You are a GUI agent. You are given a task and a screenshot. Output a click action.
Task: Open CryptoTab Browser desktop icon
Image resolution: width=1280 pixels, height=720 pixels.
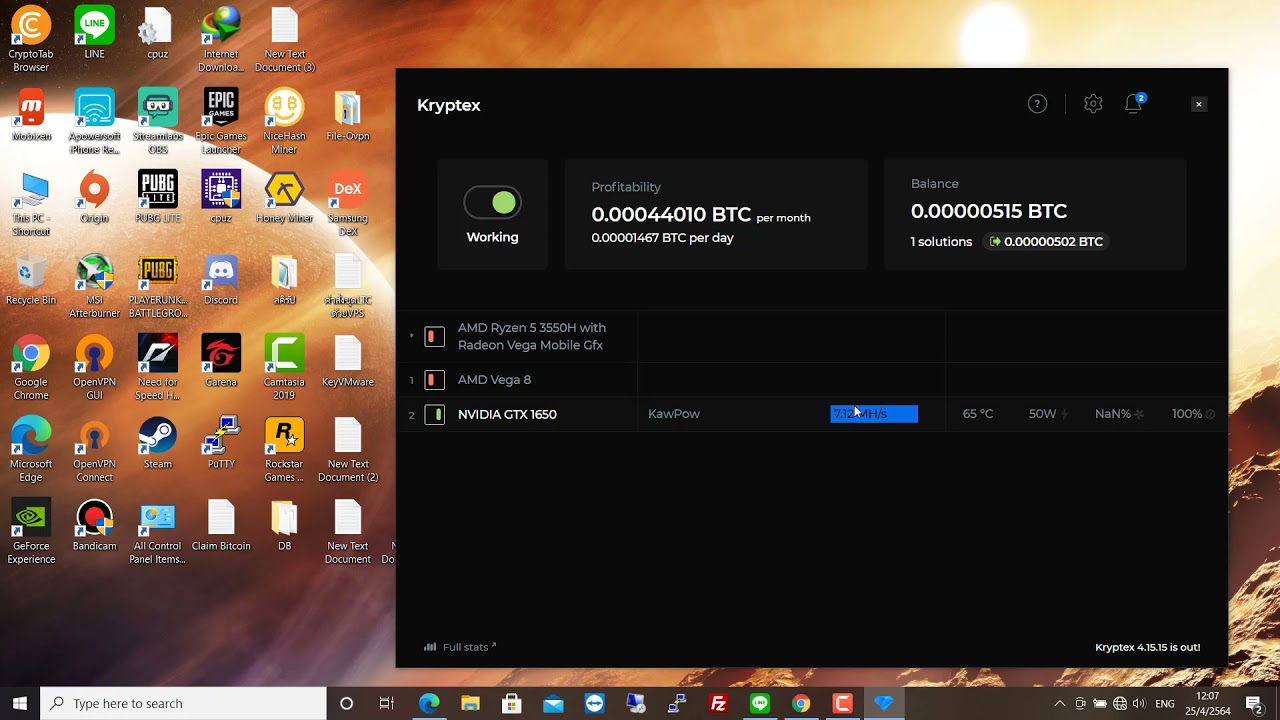coord(31,40)
